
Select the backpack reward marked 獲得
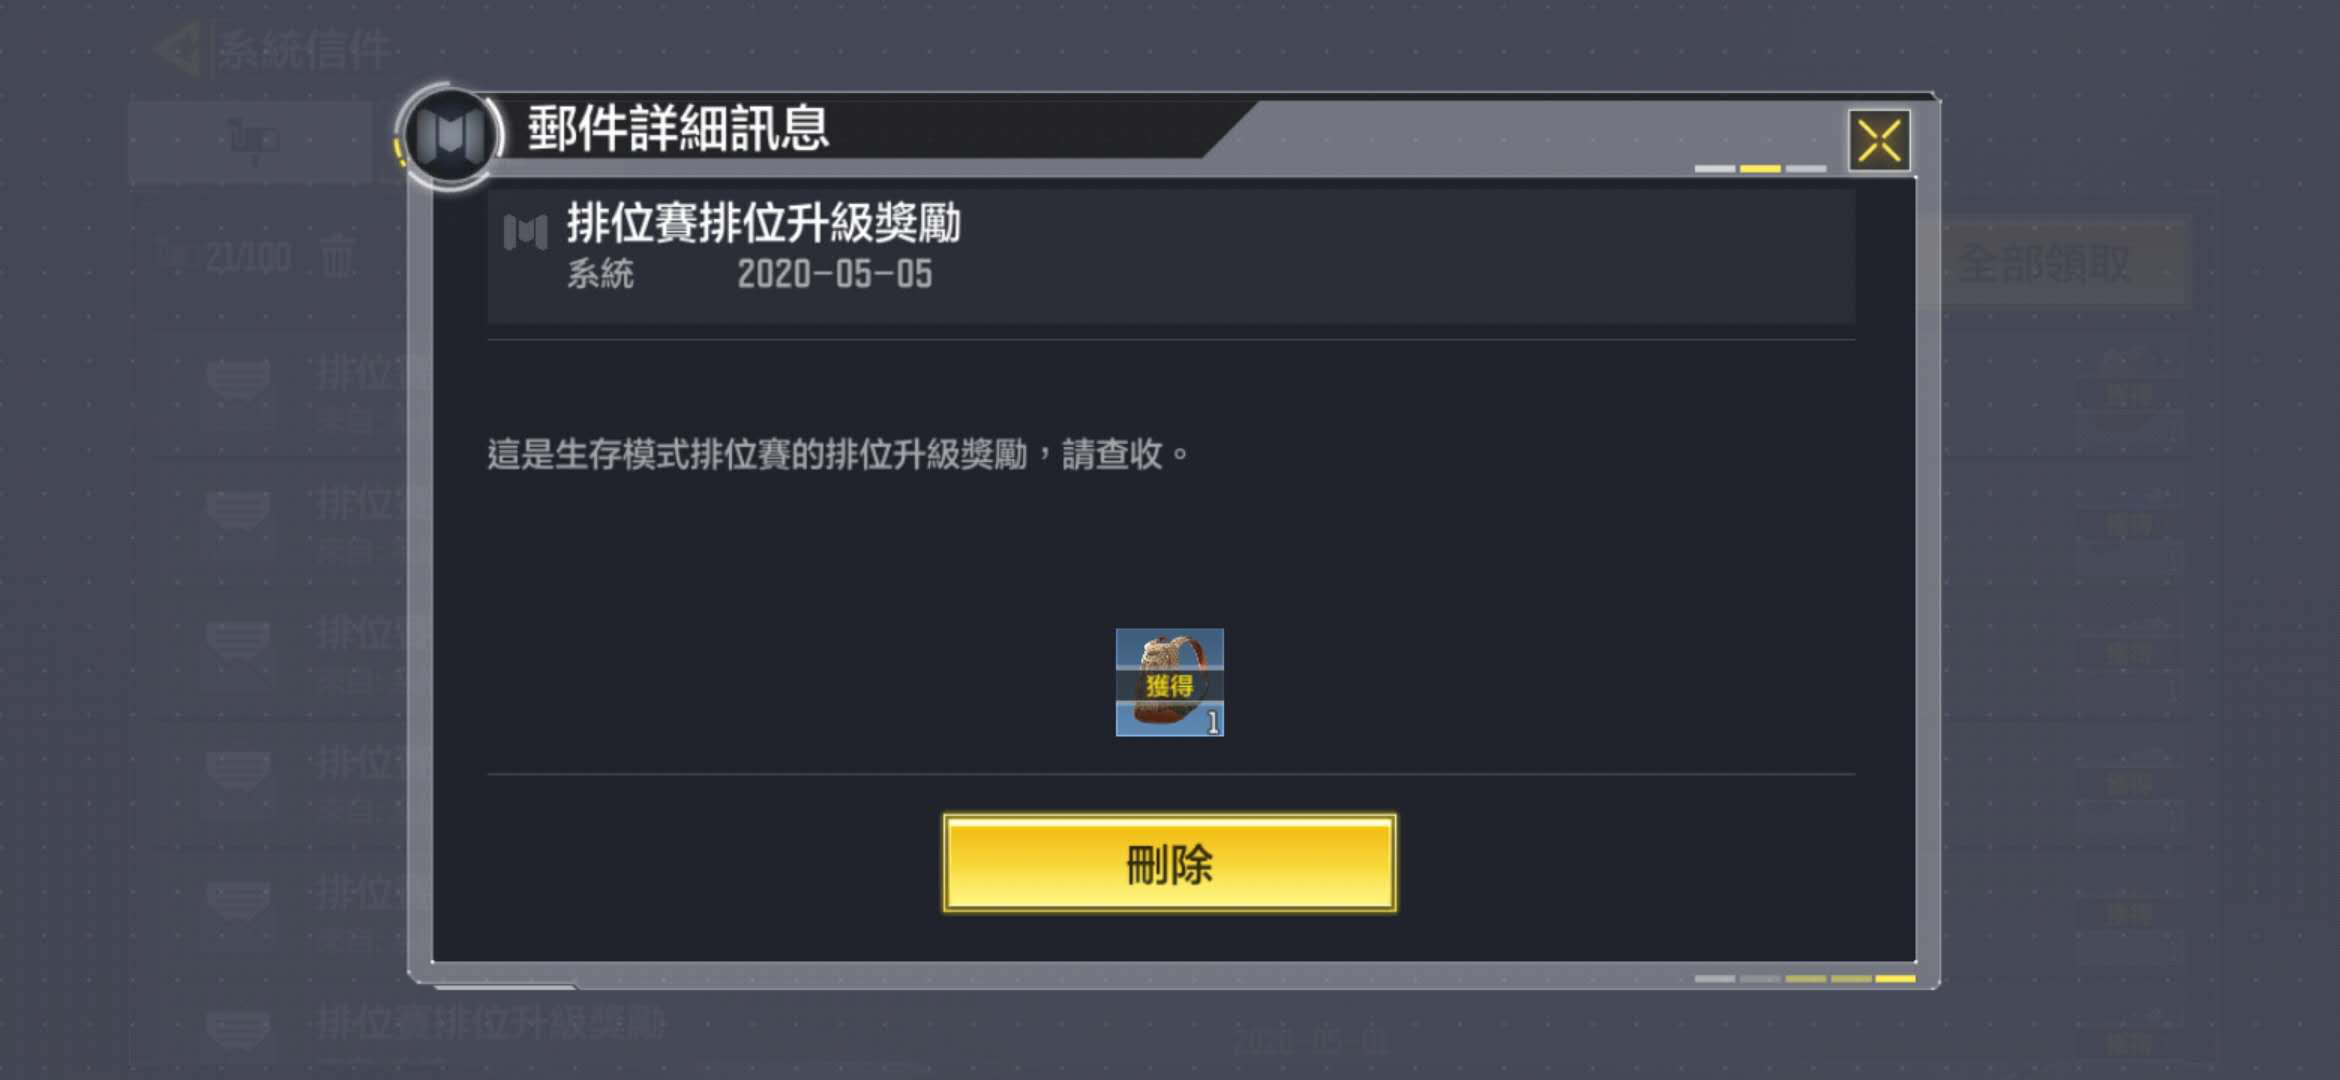1169,682
